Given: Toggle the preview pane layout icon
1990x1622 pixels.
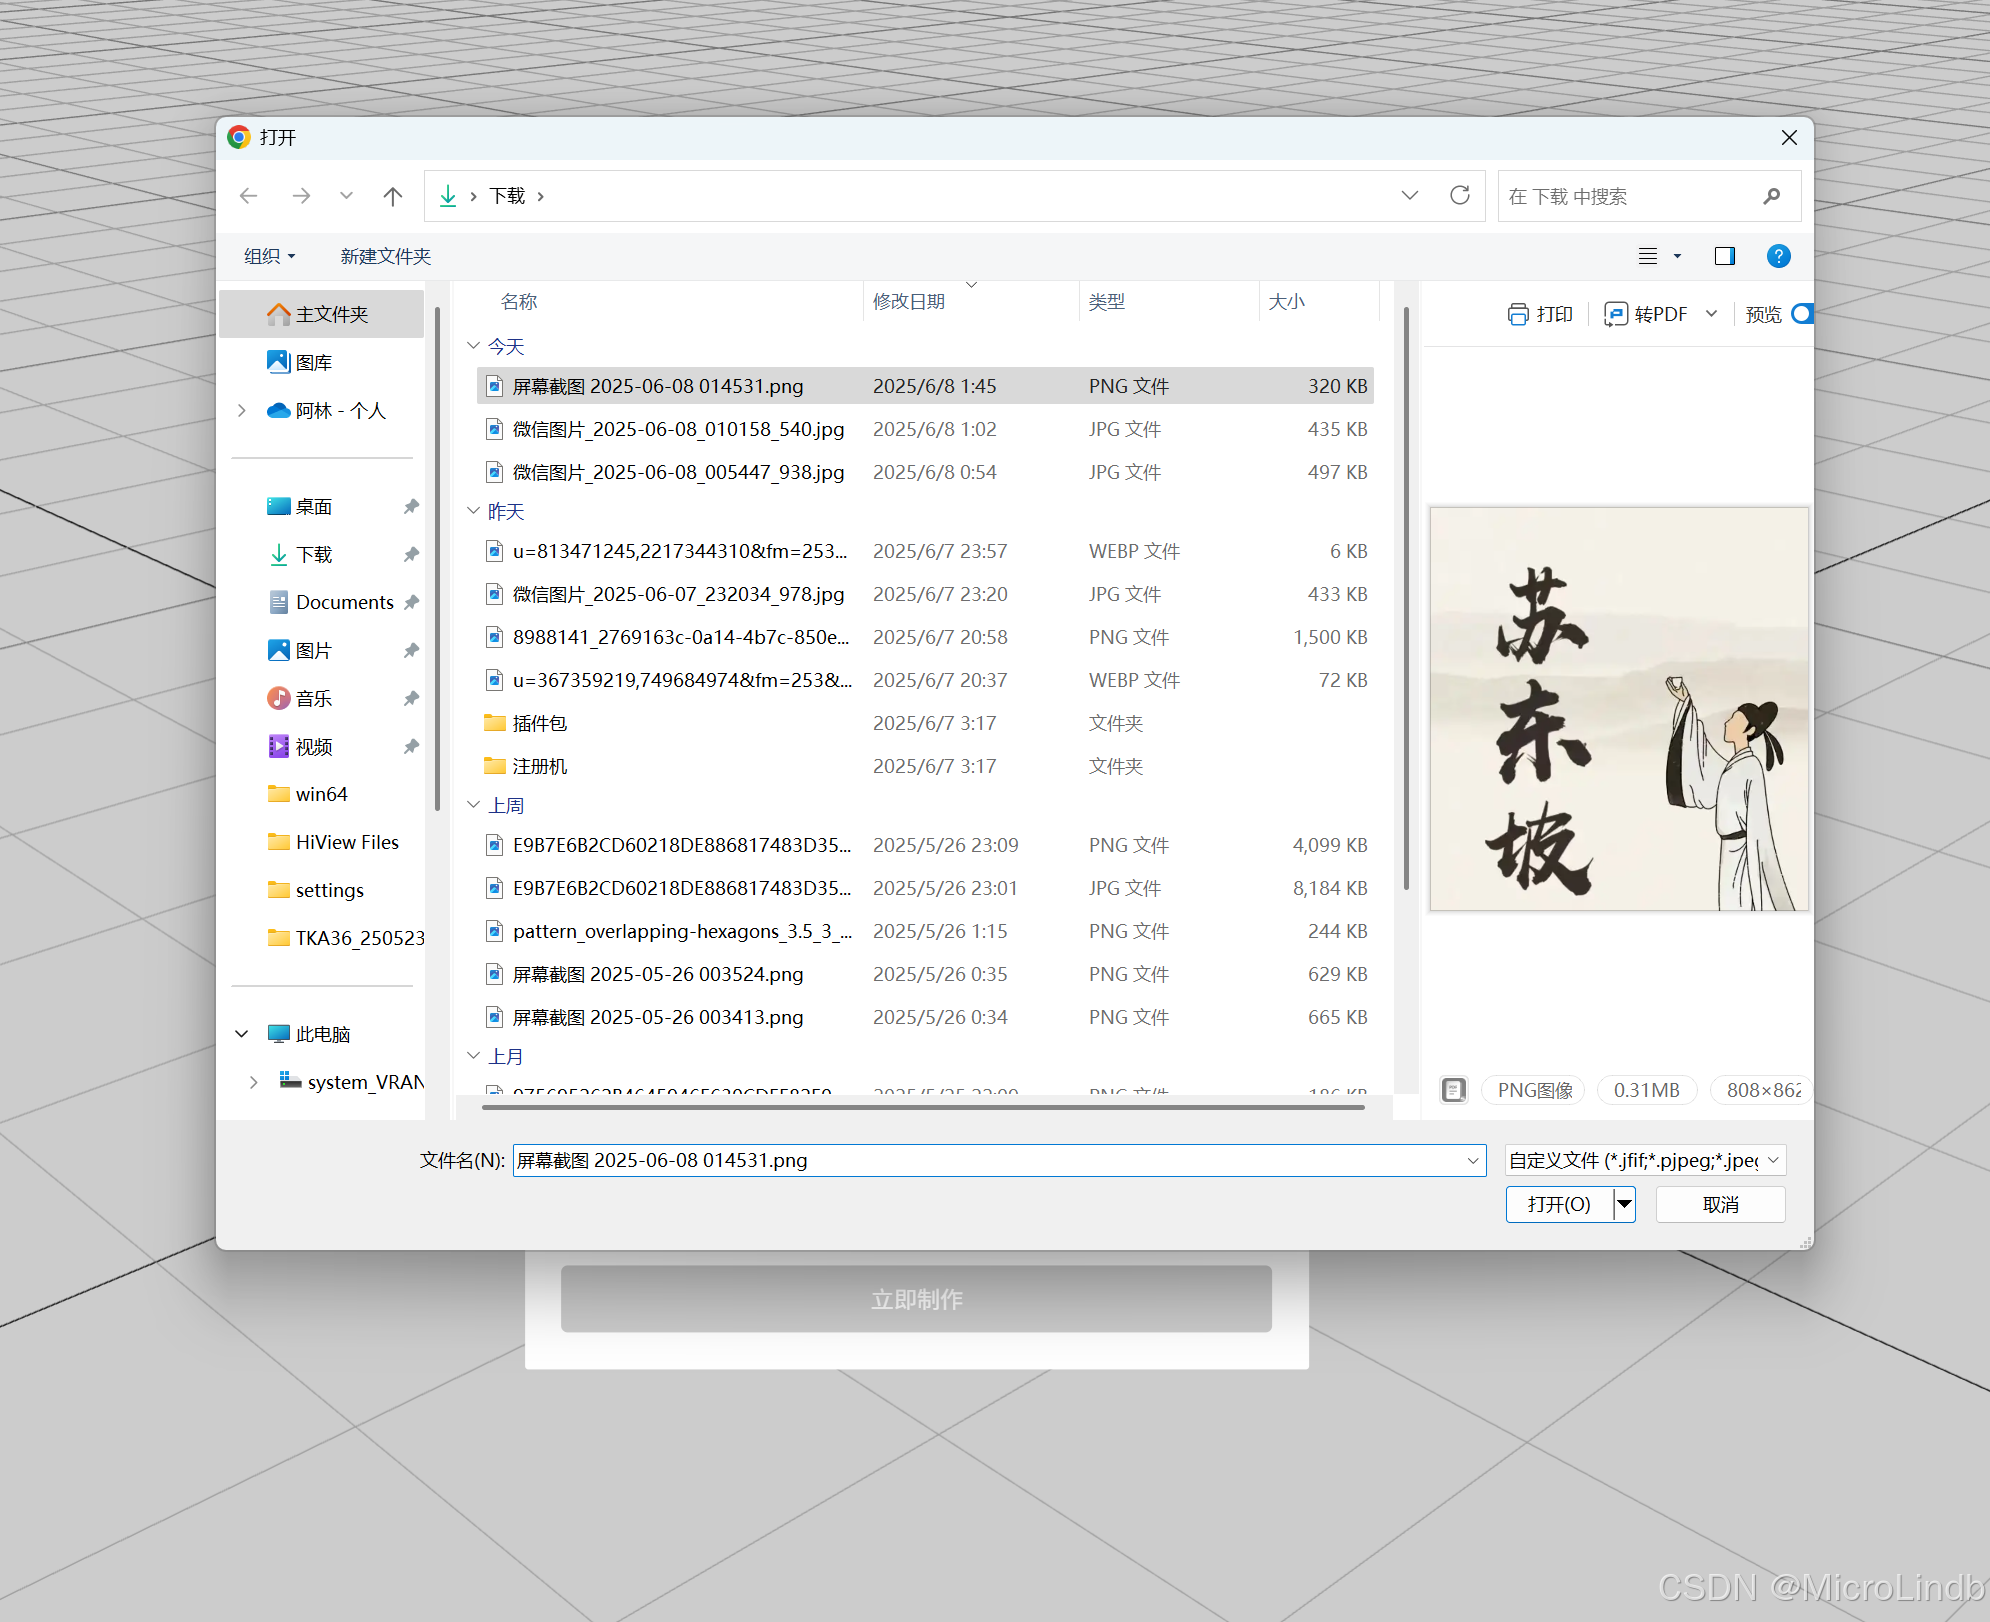Looking at the screenshot, I should 1725,256.
